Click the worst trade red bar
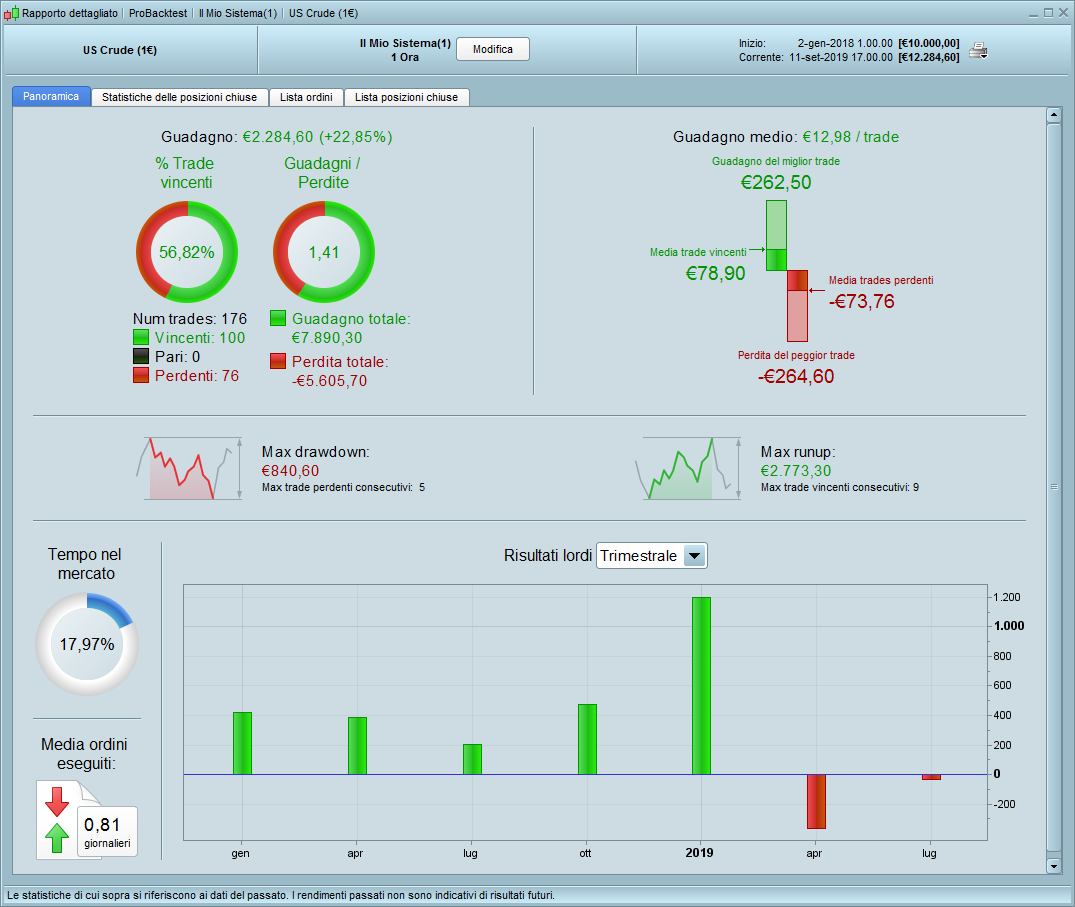 797,306
